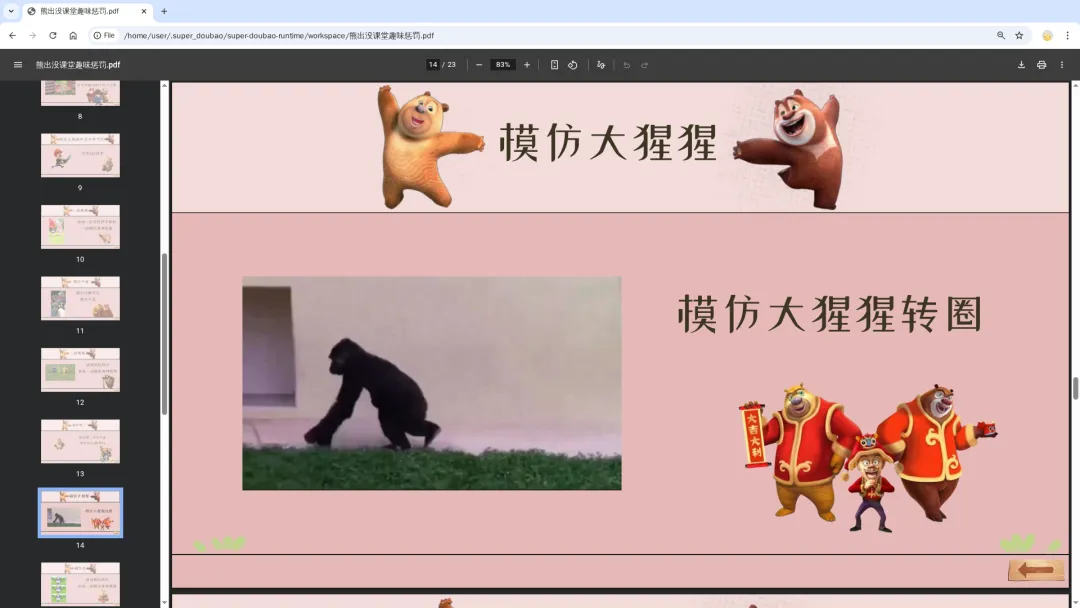Click the 模仿大猩猩转圈 text
This screenshot has width=1080, height=608.
[x=830, y=314]
